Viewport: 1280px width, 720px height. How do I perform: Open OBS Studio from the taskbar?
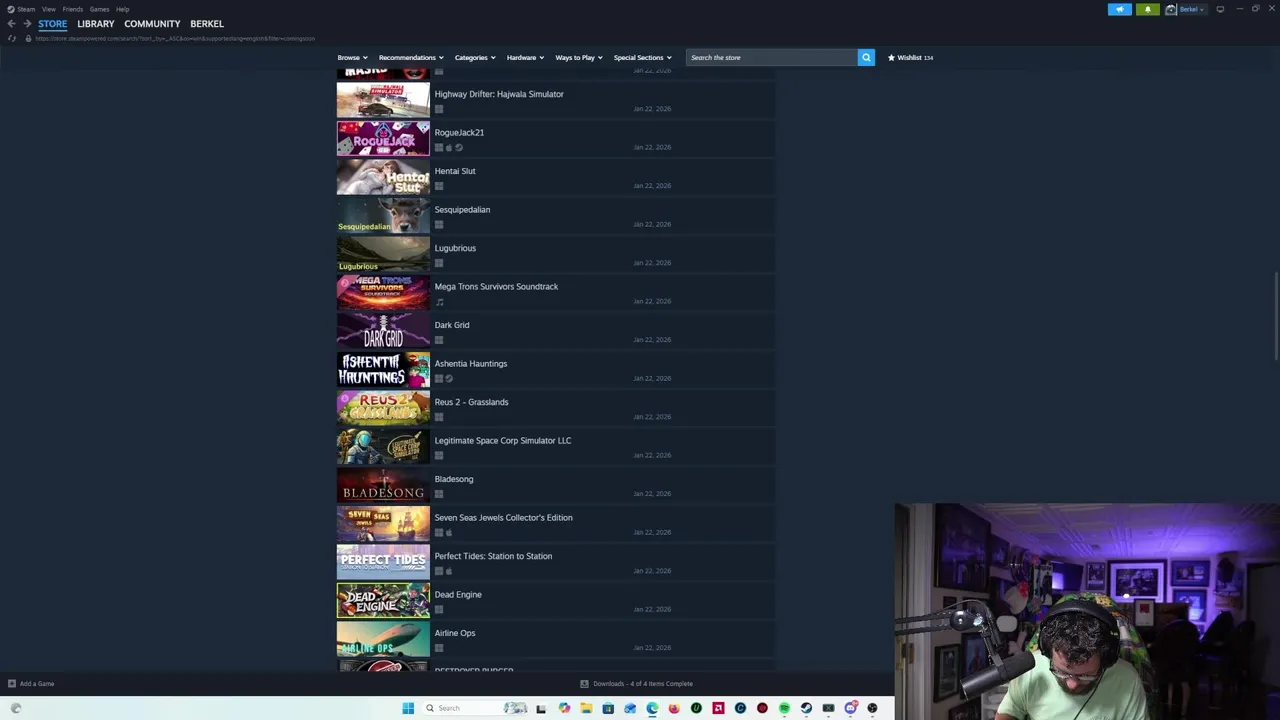click(x=872, y=708)
